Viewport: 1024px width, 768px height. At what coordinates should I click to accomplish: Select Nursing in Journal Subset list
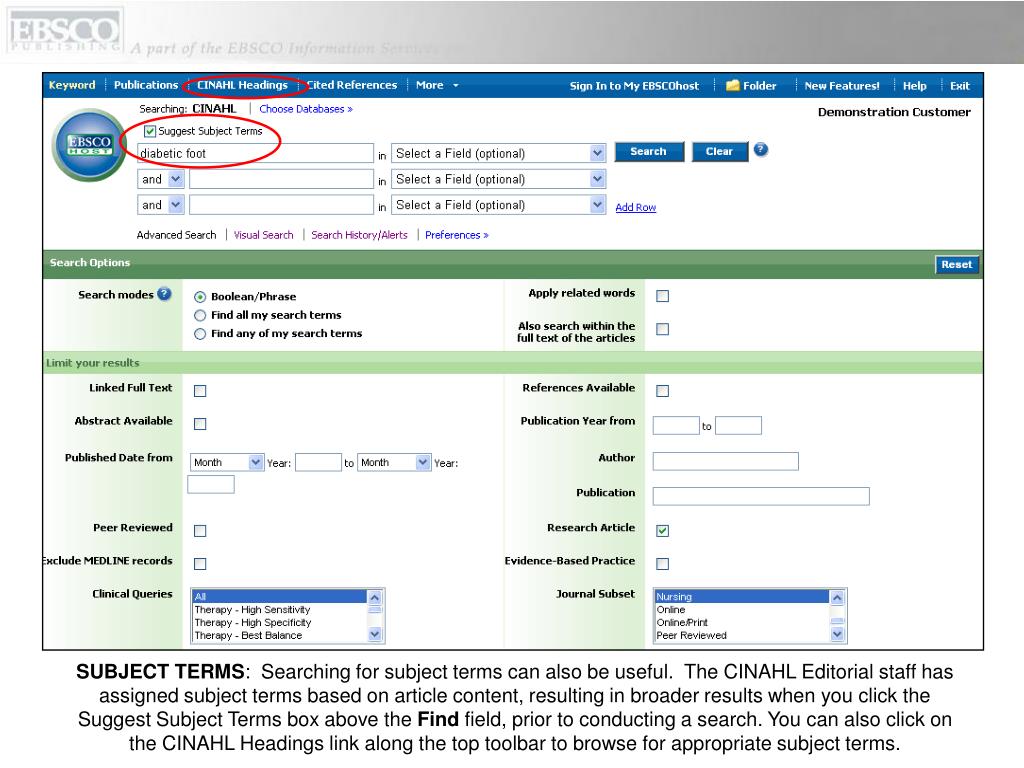pyautogui.click(x=741, y=597)
